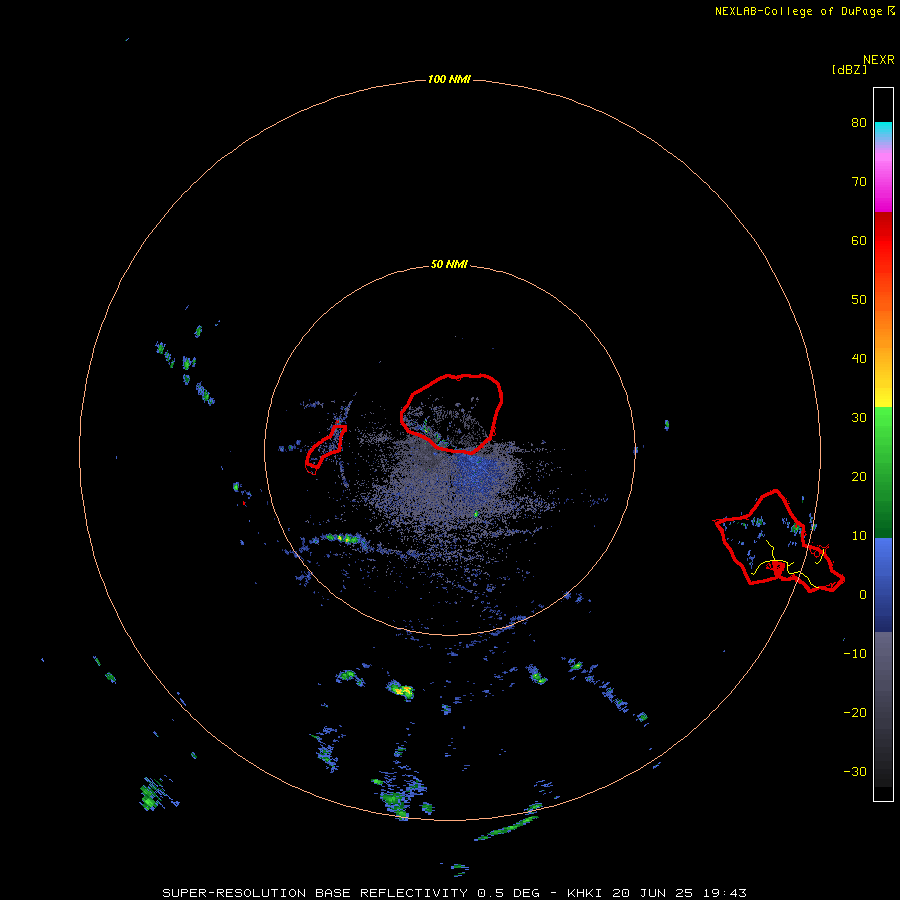Click the 60 value on dBZ scale
The image size is (900, 900).
[859, 241]
